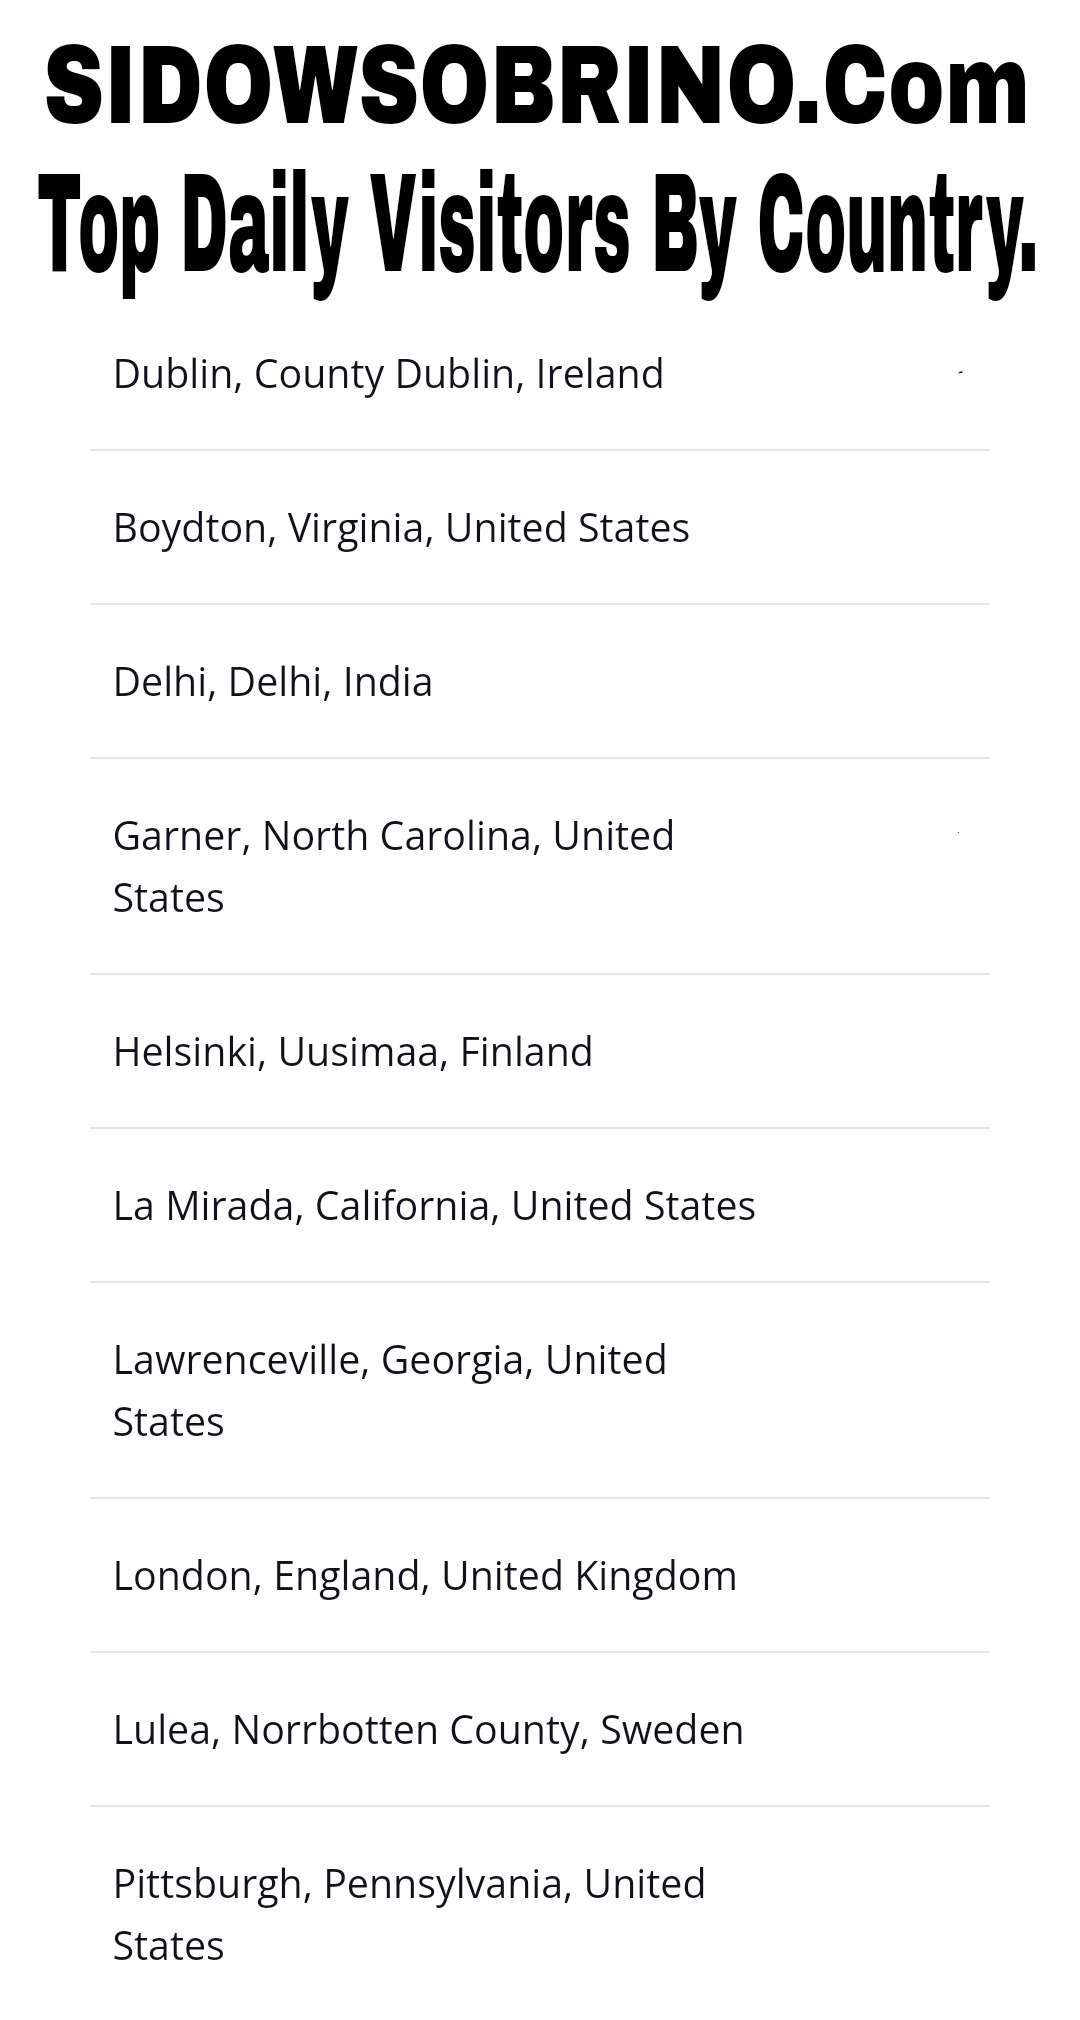Click the word Pennsylvania in the Pittsburgh row

click(x=446, y=1884)
